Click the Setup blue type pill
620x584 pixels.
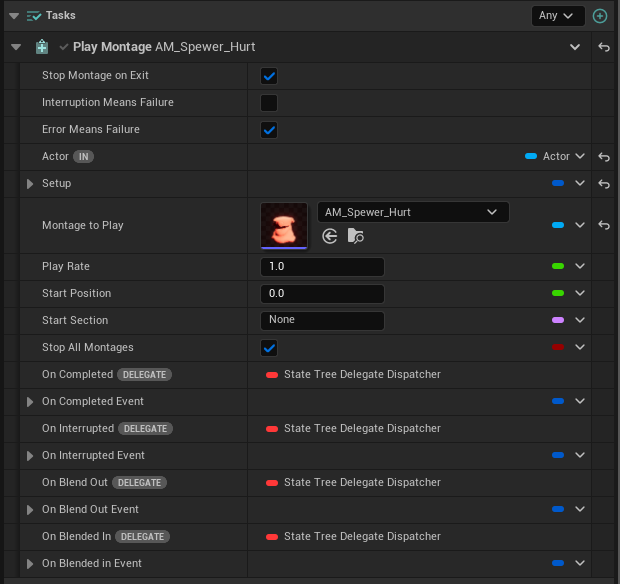click(x=558, y=183)
